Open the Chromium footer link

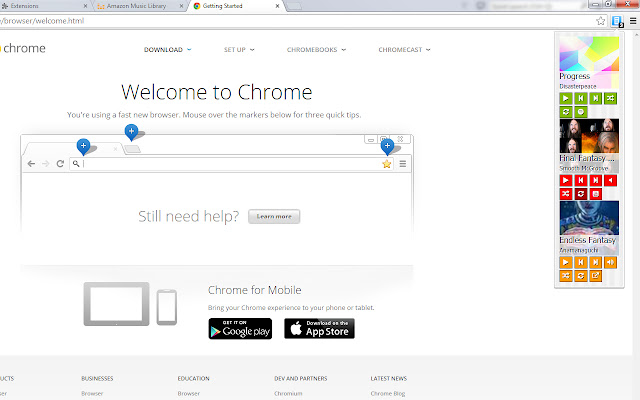(x=288, y=393)
